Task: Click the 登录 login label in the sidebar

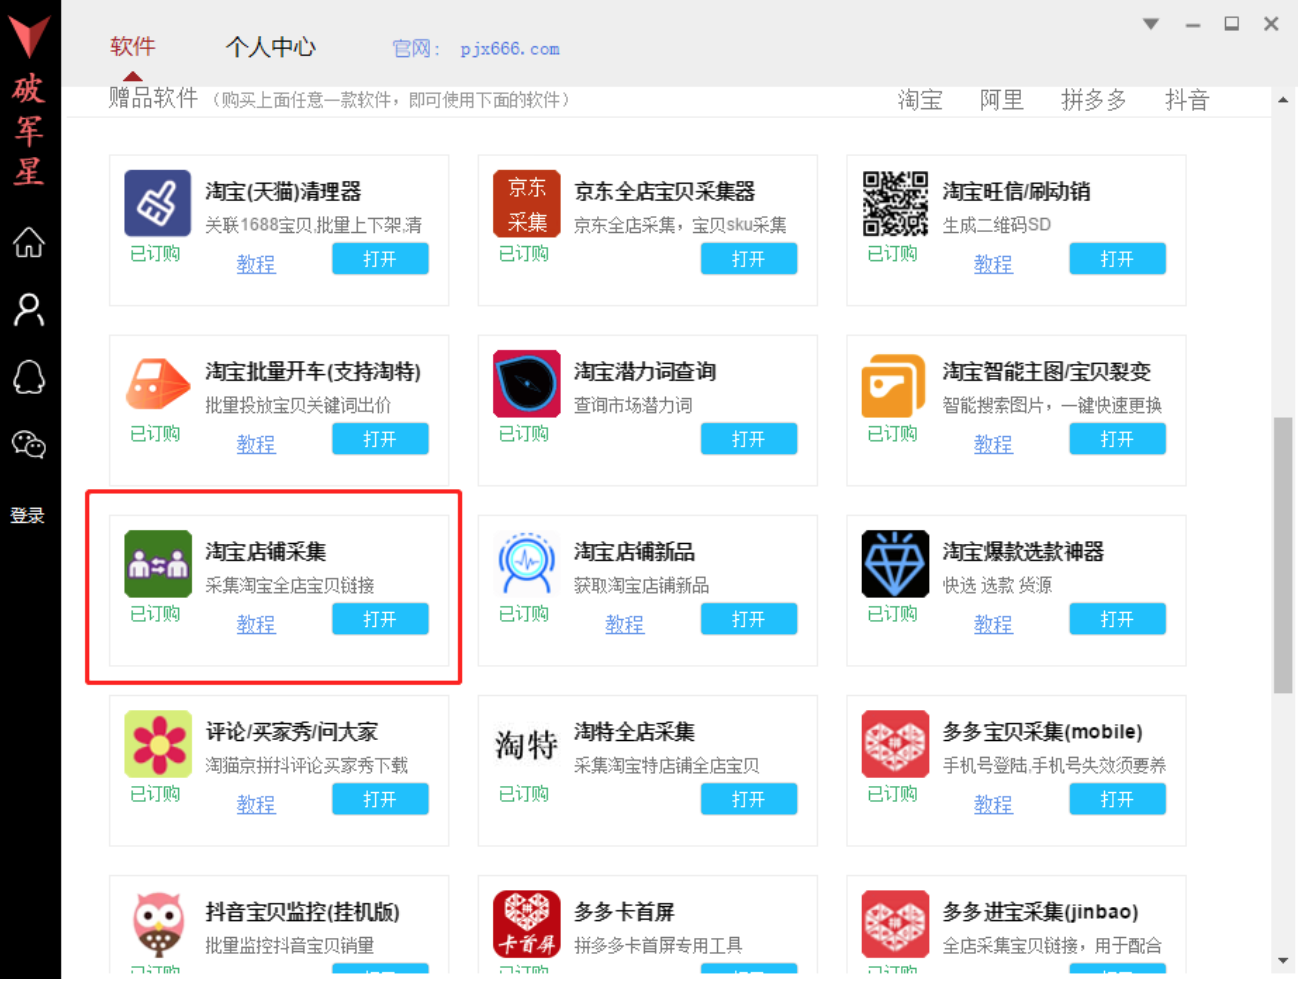Action: (x=28, y=516)
